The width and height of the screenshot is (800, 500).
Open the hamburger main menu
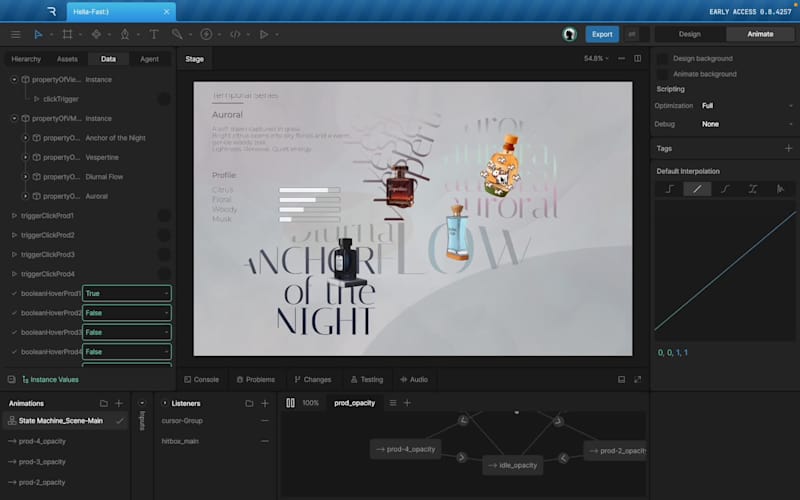point(16,34)
